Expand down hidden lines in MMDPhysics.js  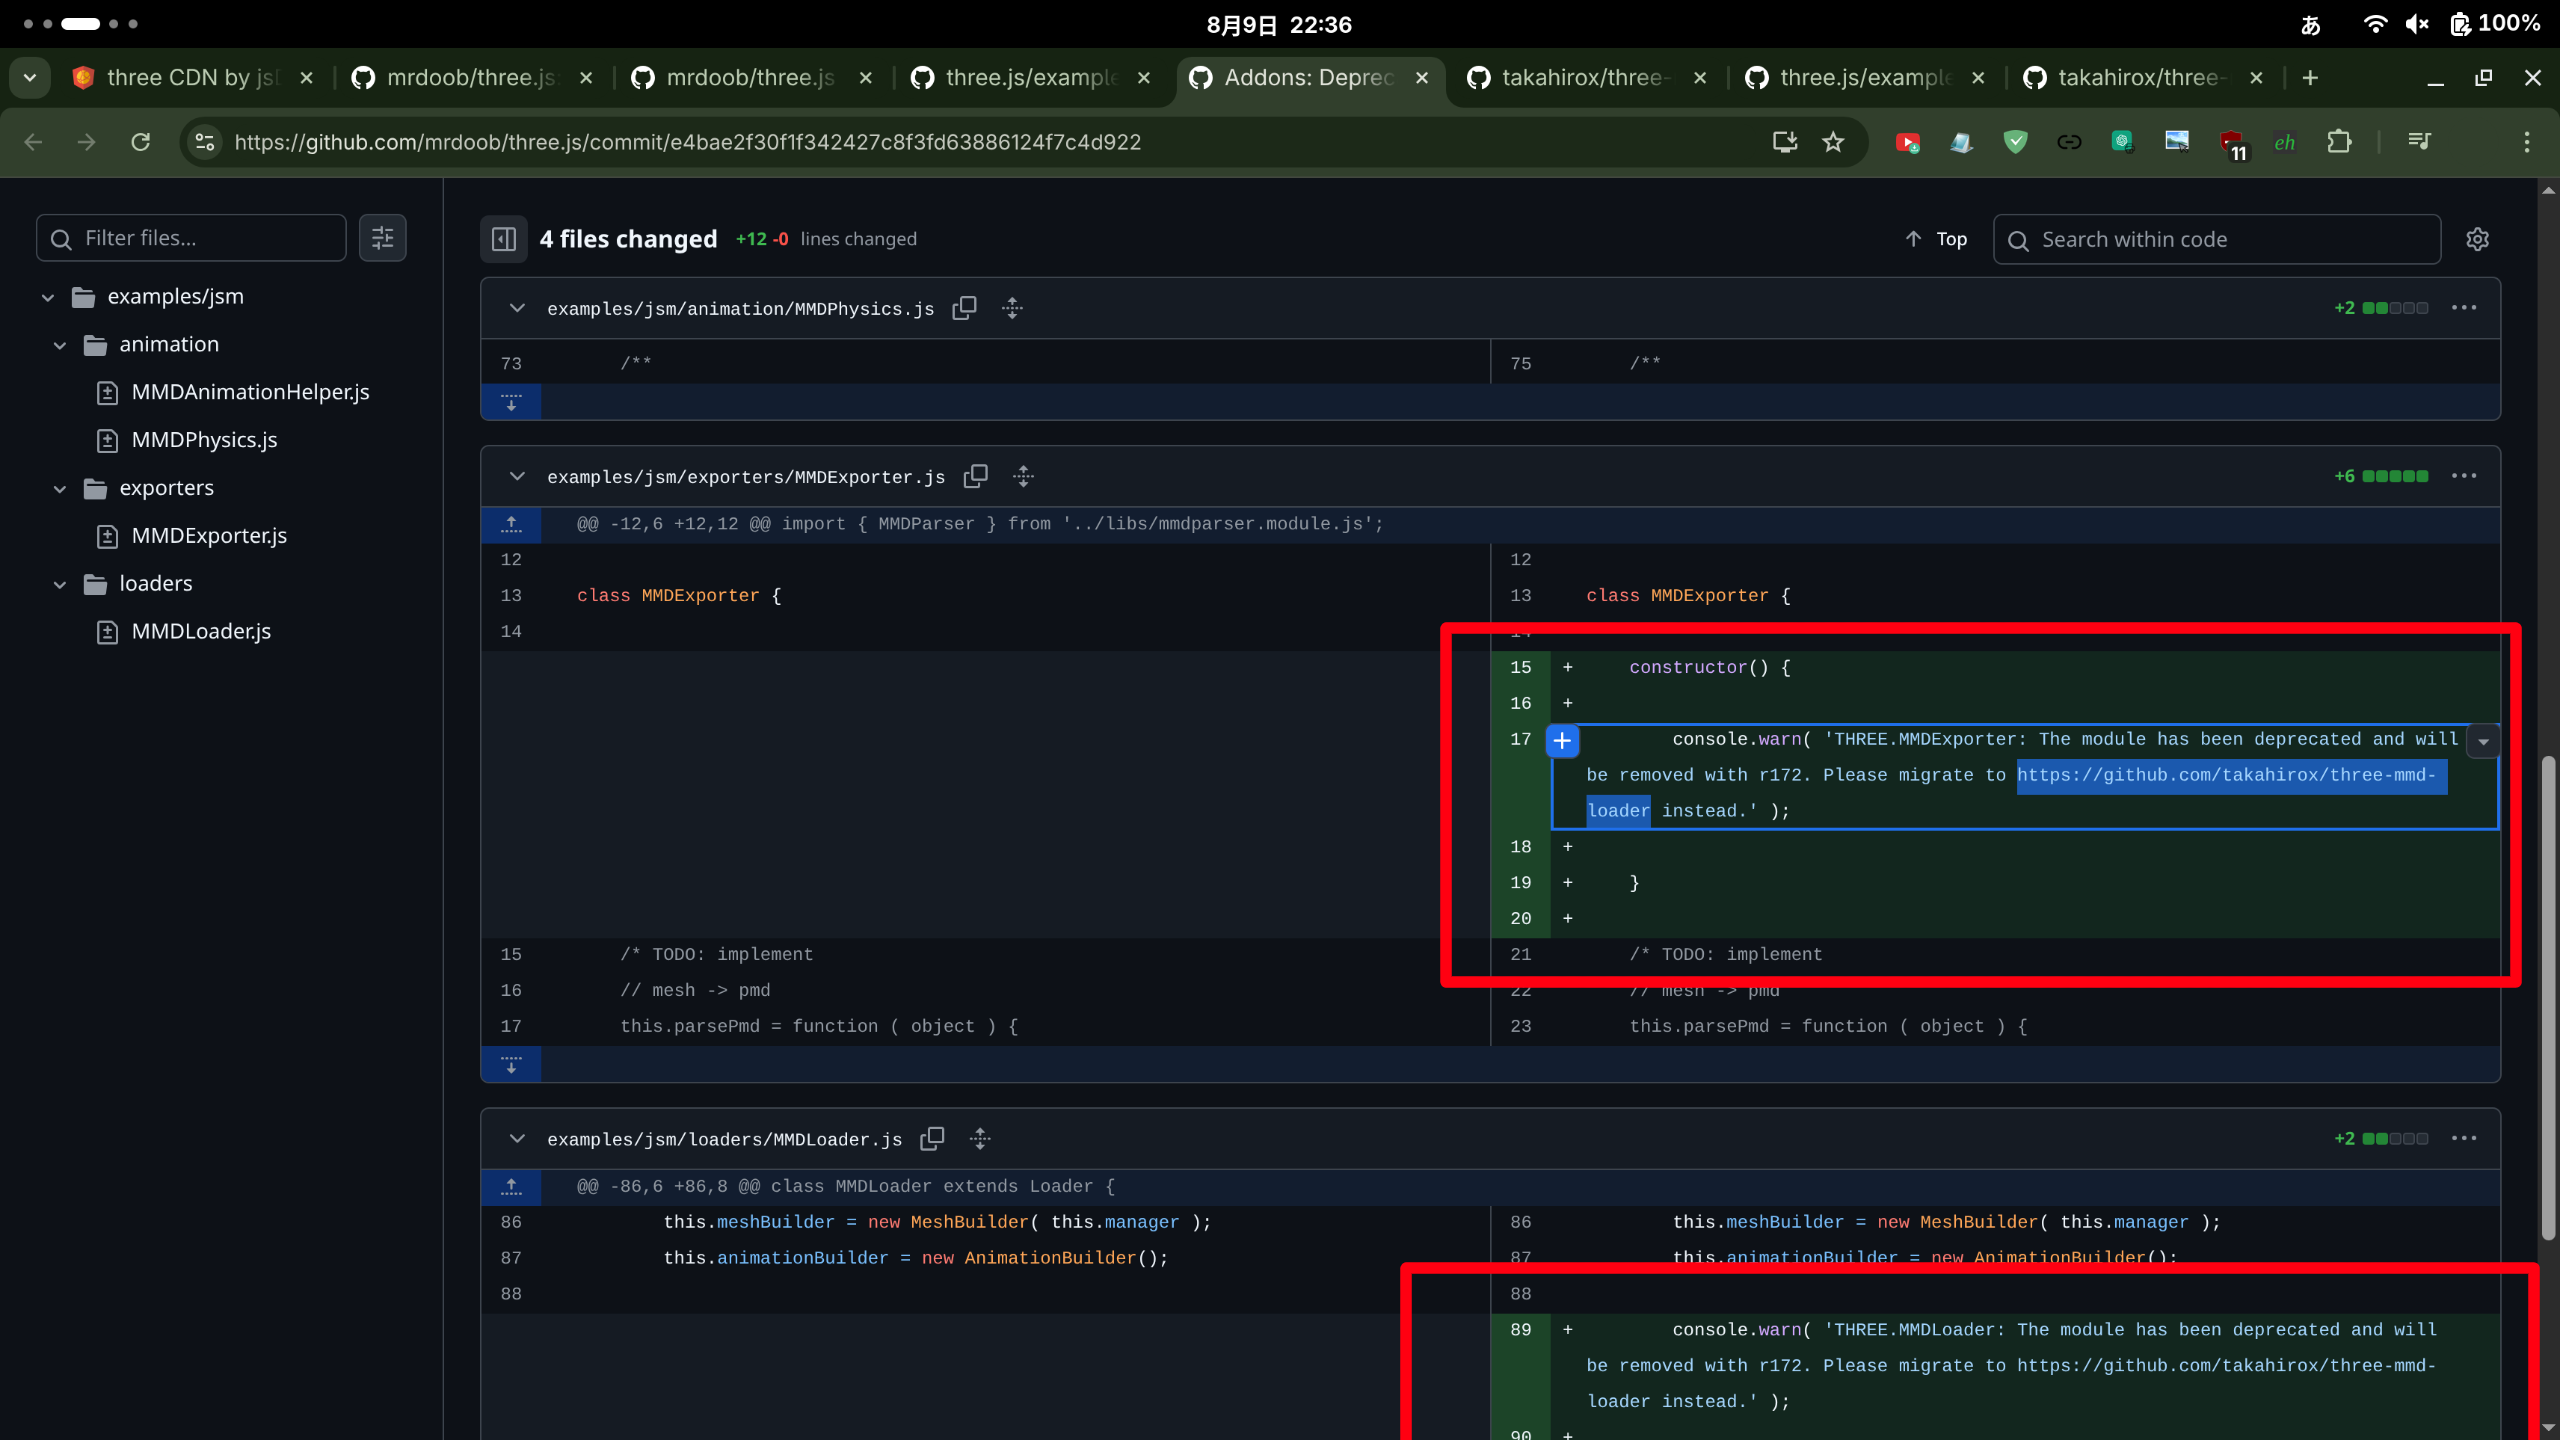point(511,402)
